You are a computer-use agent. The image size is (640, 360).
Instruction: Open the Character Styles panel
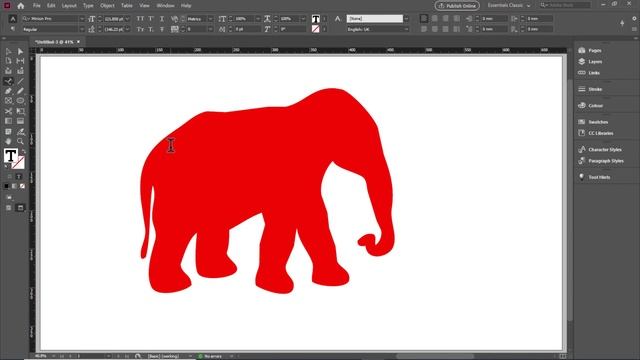tap(604, 150)
